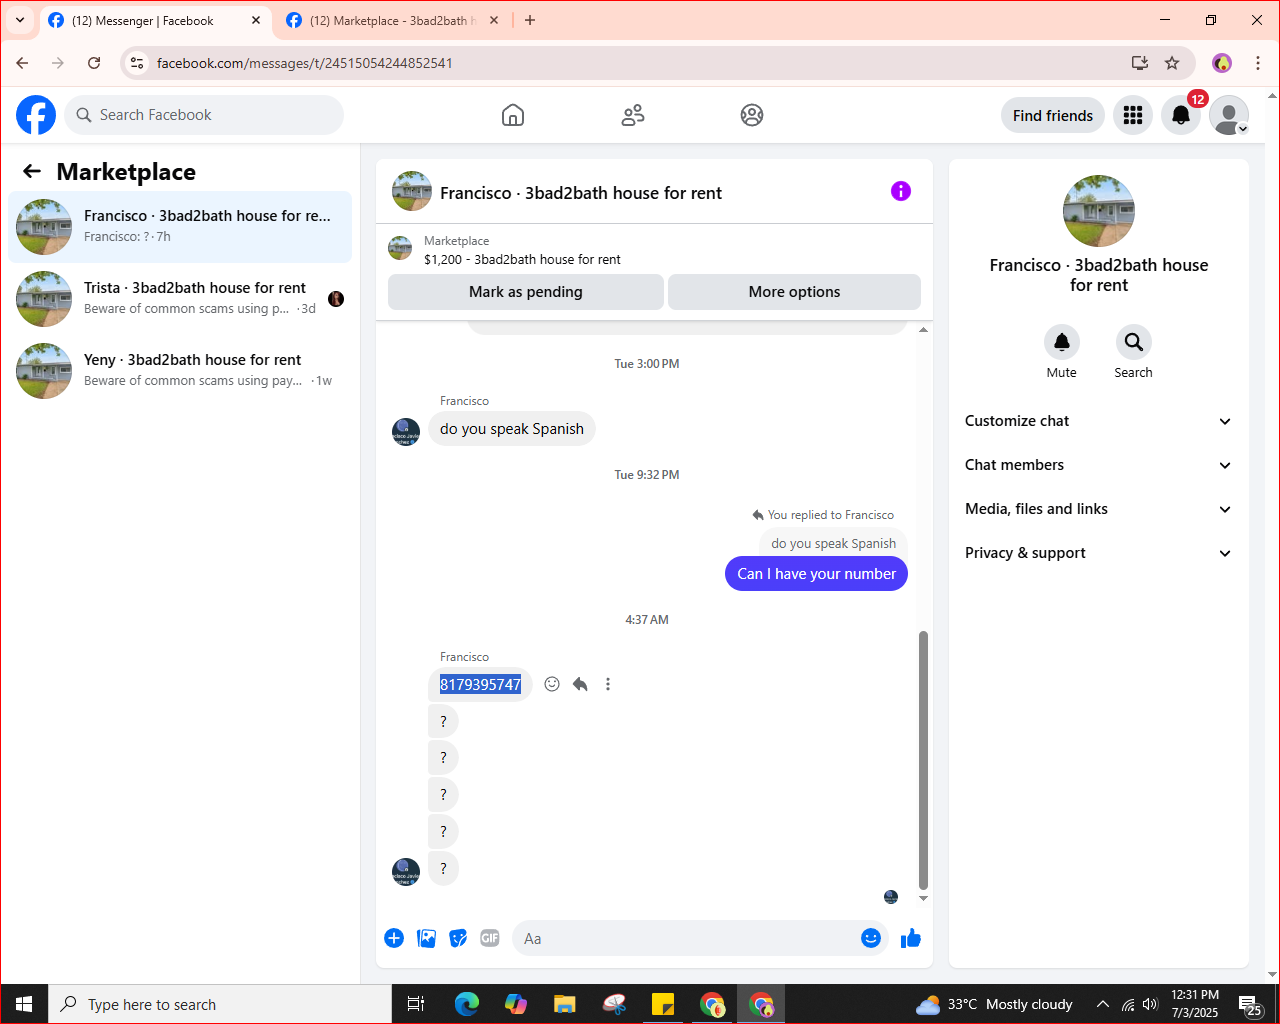Click the install app icon in address bar
The height and width of the screenshot is (1024, 1280).
coord(1140,63)
